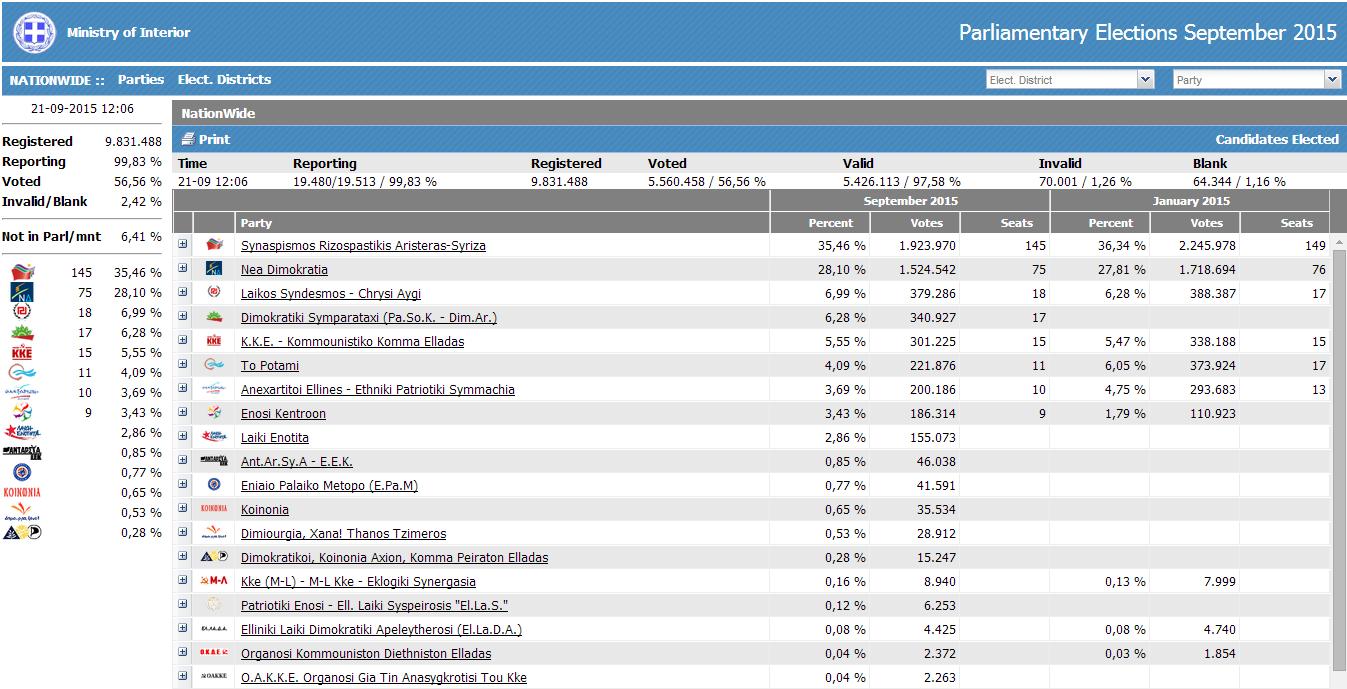Click the K.K.E. party logo in table

214,341
